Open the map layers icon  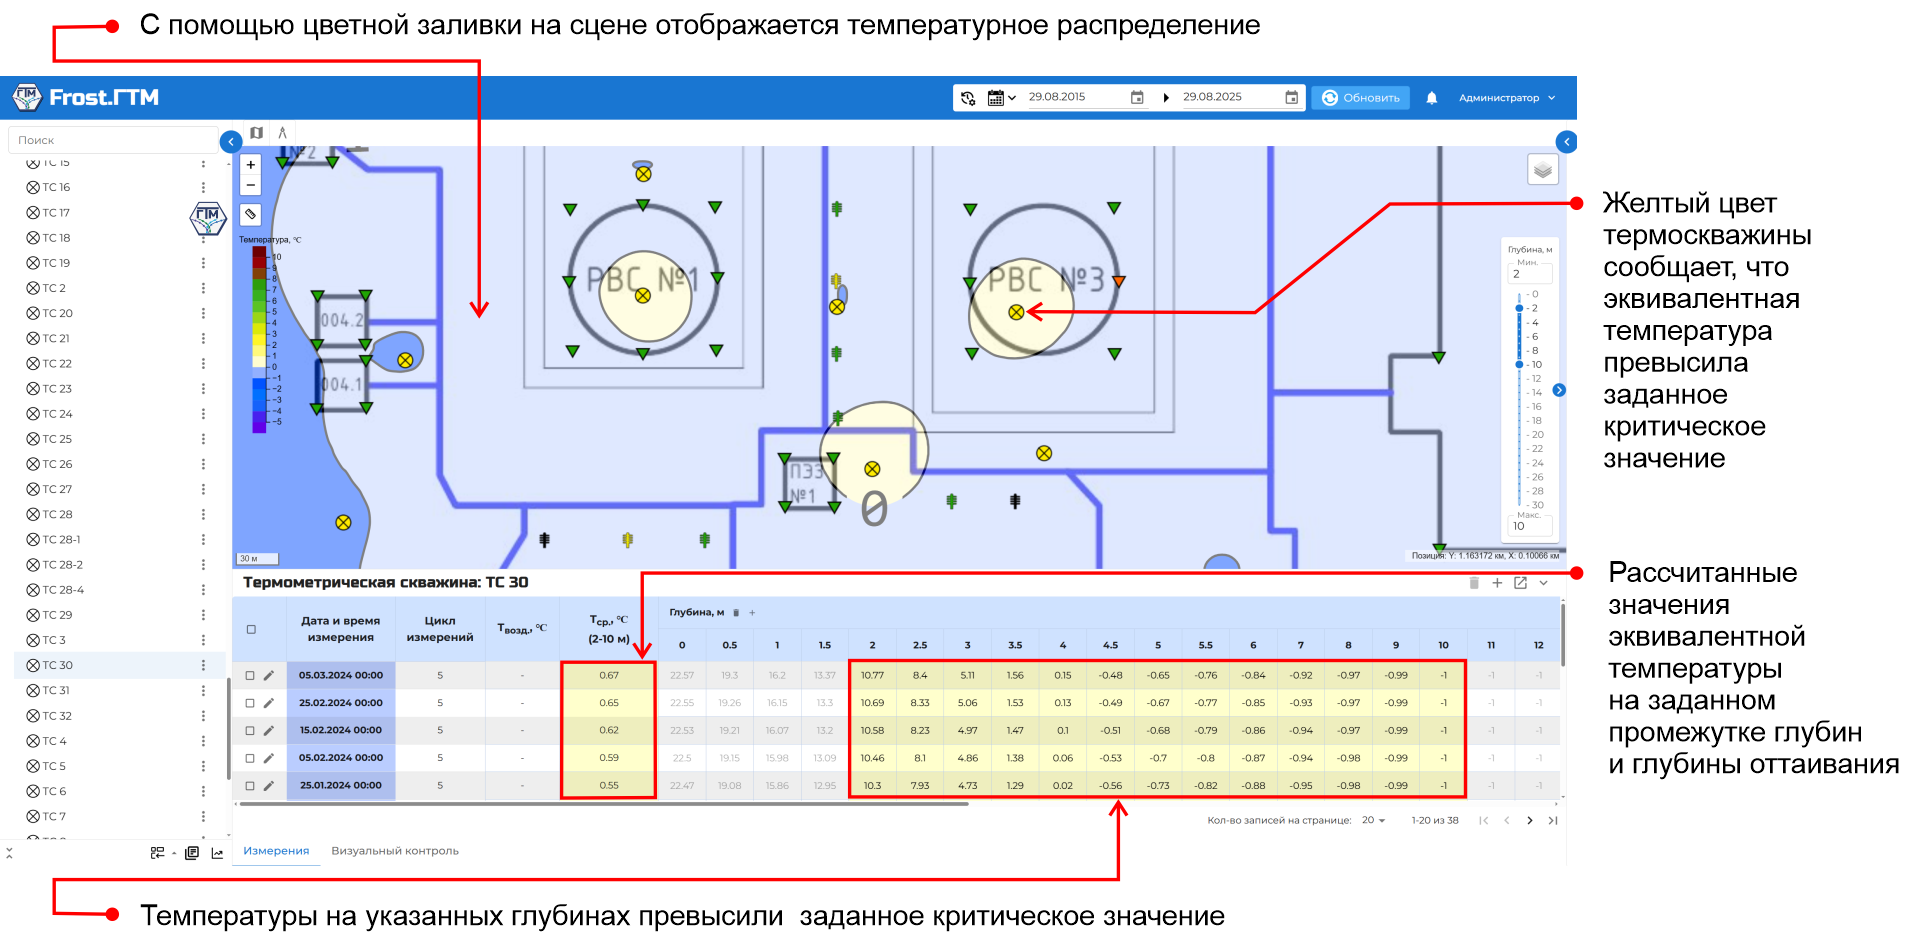coord(1543,170)
